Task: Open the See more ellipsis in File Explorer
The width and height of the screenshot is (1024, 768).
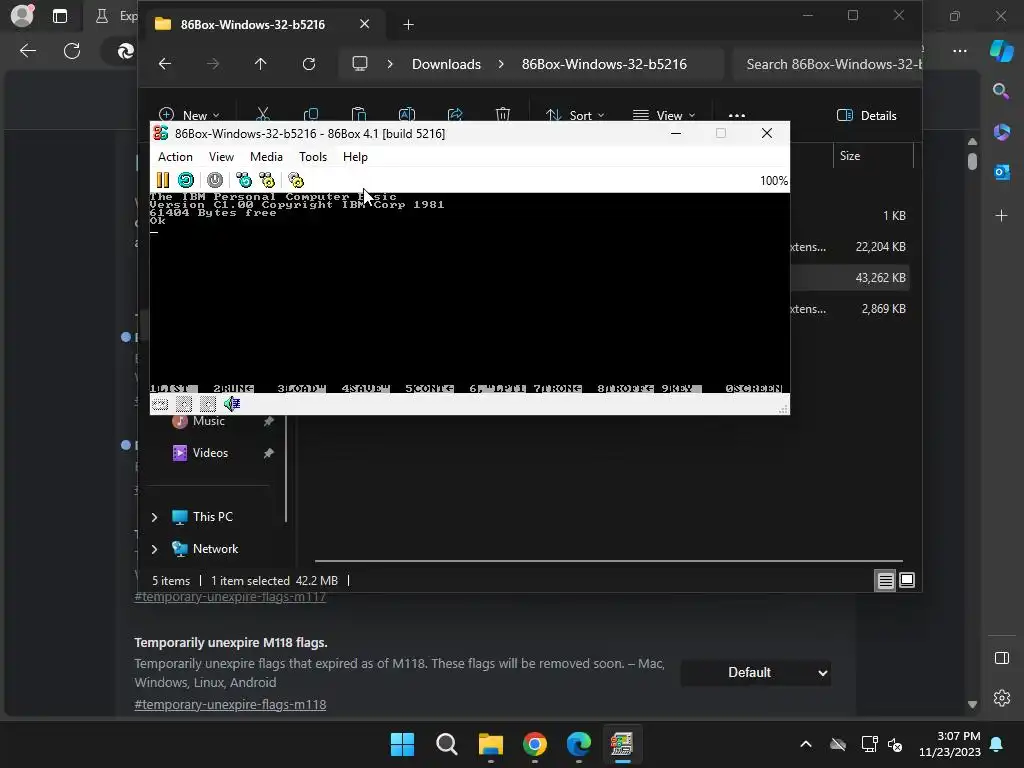Action: point(737,116)
